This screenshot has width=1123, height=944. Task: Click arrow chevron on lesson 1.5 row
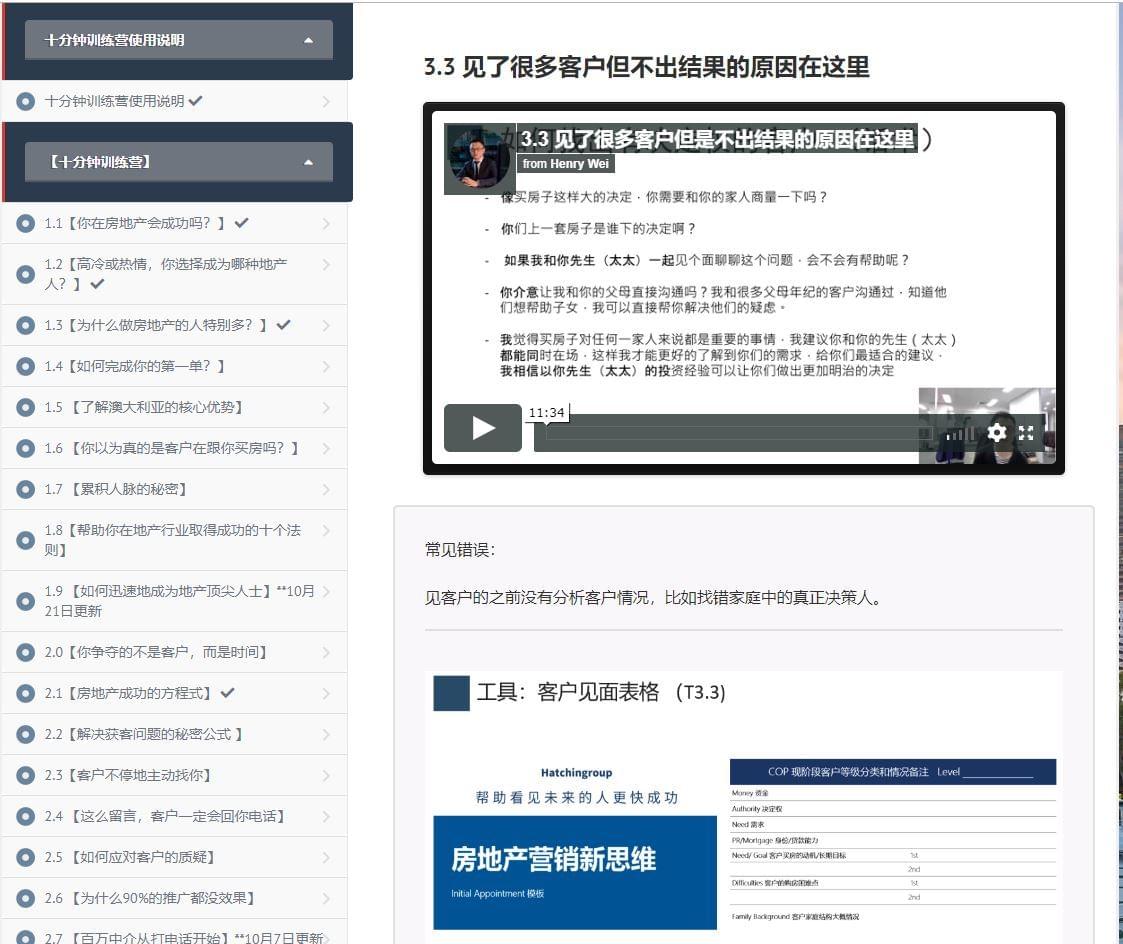click(x=326, y=407)
